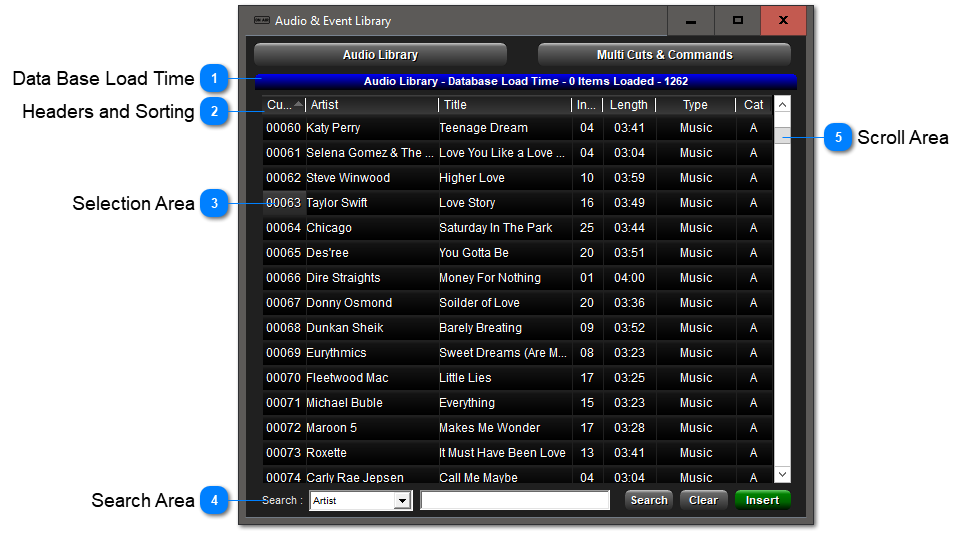965x534 pixels.
Task: Click the Search button
Action: pos(649,500)
